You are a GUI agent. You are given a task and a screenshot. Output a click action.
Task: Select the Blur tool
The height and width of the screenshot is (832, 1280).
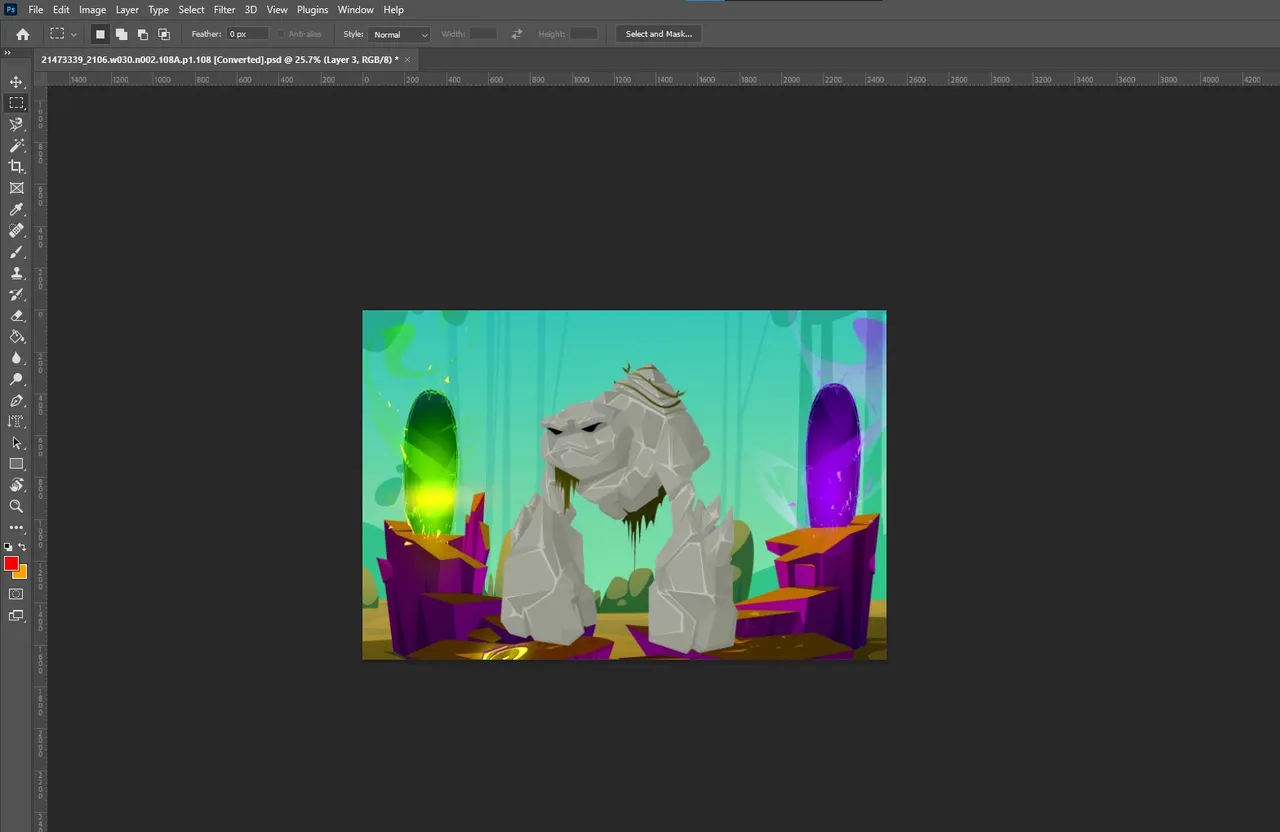point(16,358)
